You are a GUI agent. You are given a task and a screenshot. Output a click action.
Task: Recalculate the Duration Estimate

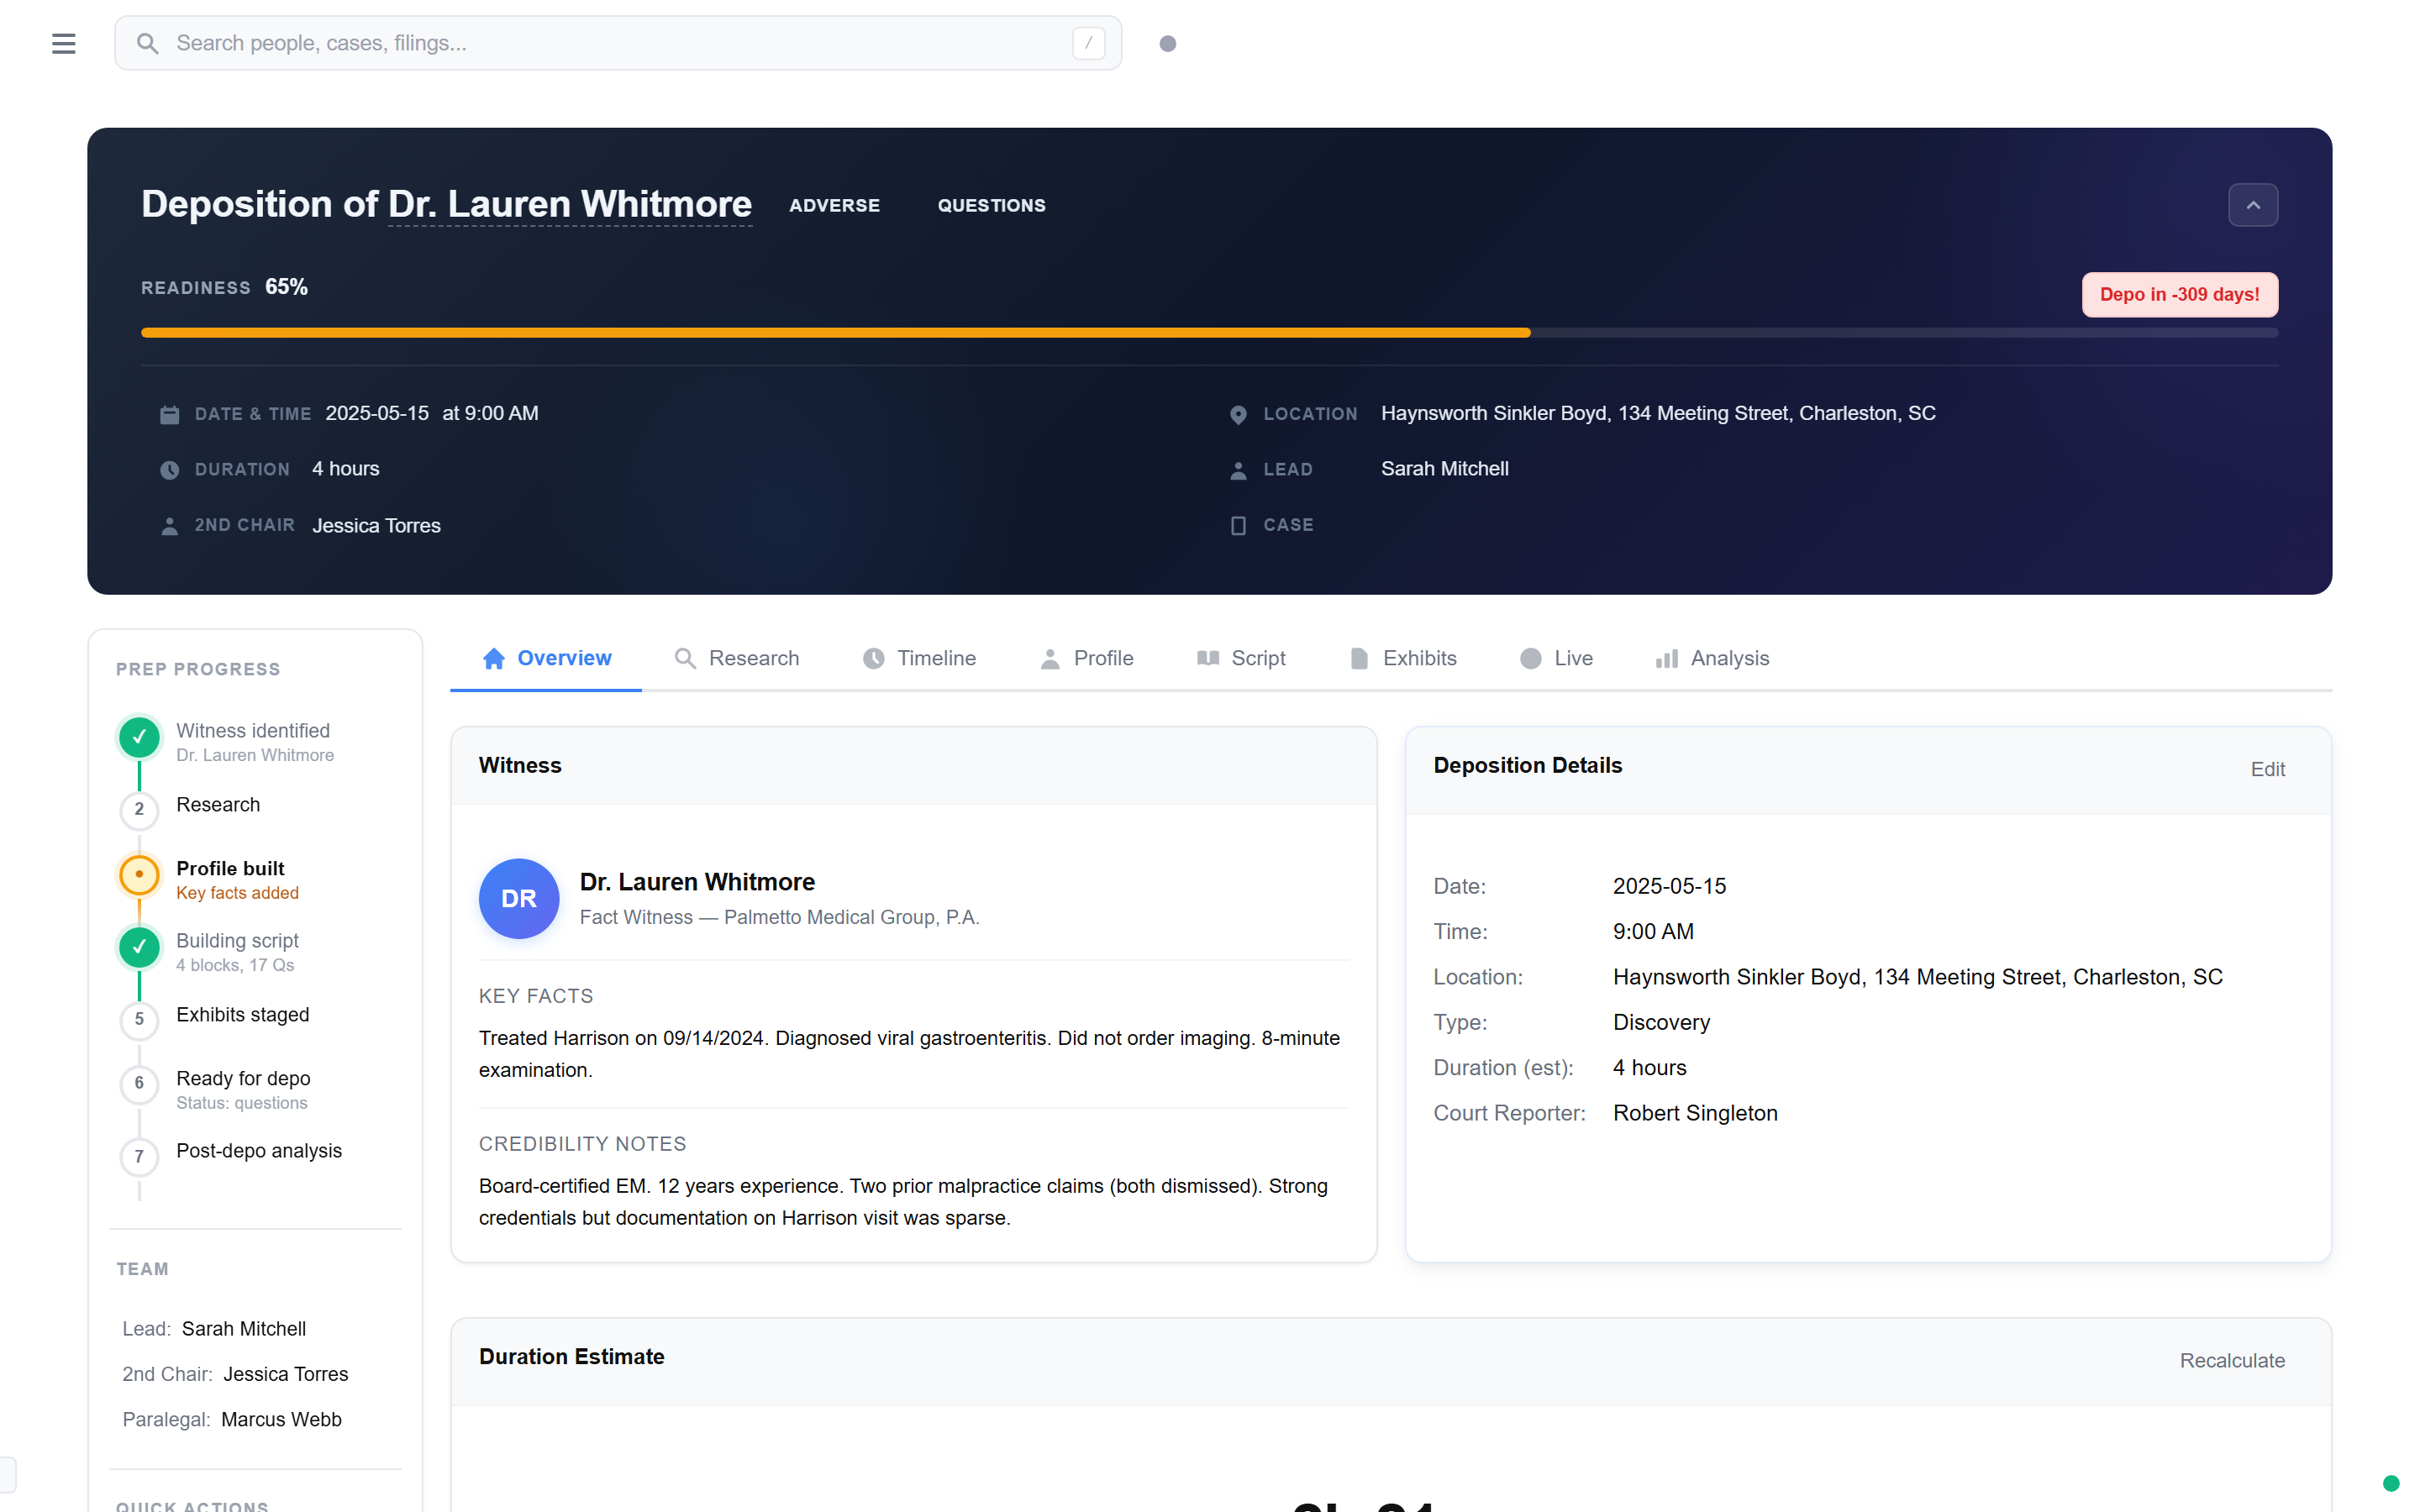point(2232,1360)
